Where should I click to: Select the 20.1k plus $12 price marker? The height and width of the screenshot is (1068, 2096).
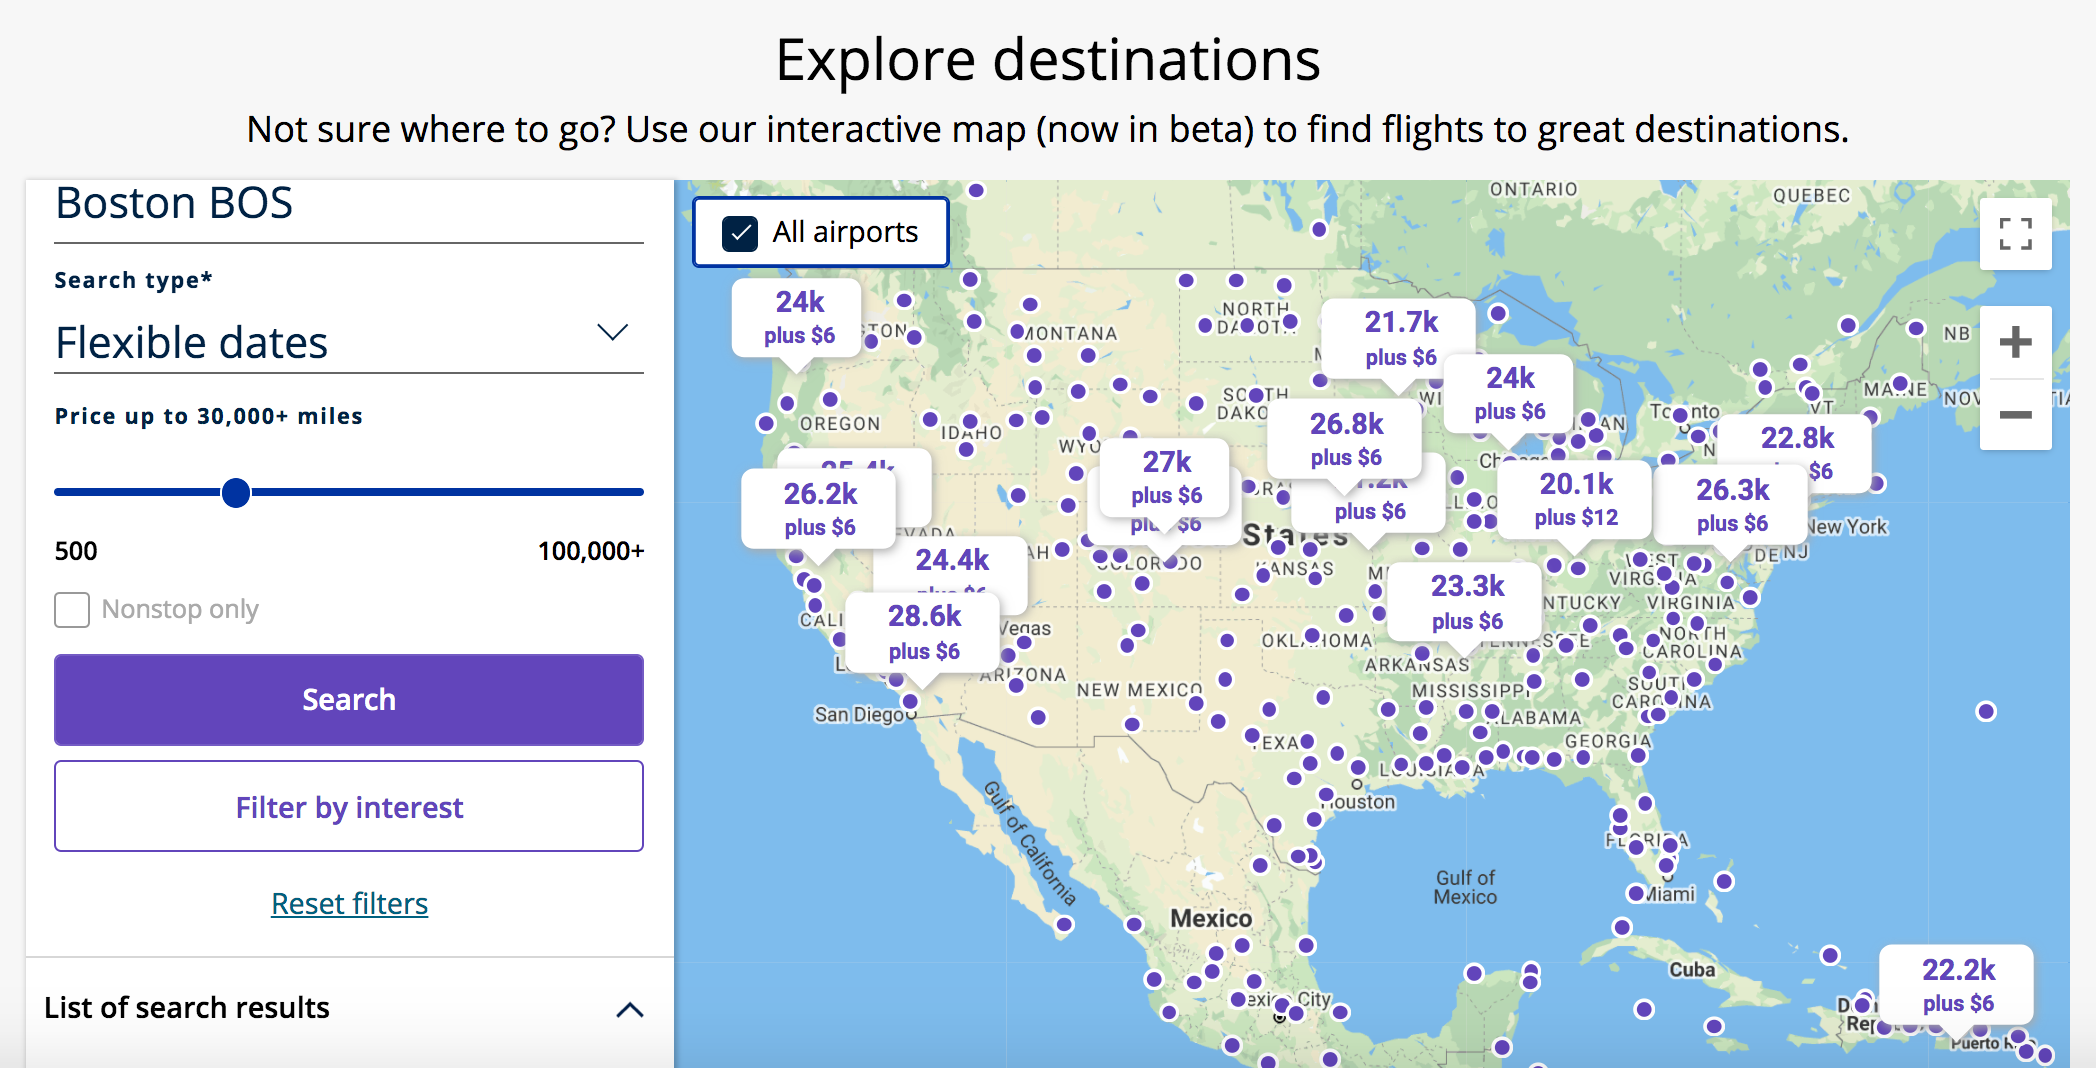tap(1576, 499)
